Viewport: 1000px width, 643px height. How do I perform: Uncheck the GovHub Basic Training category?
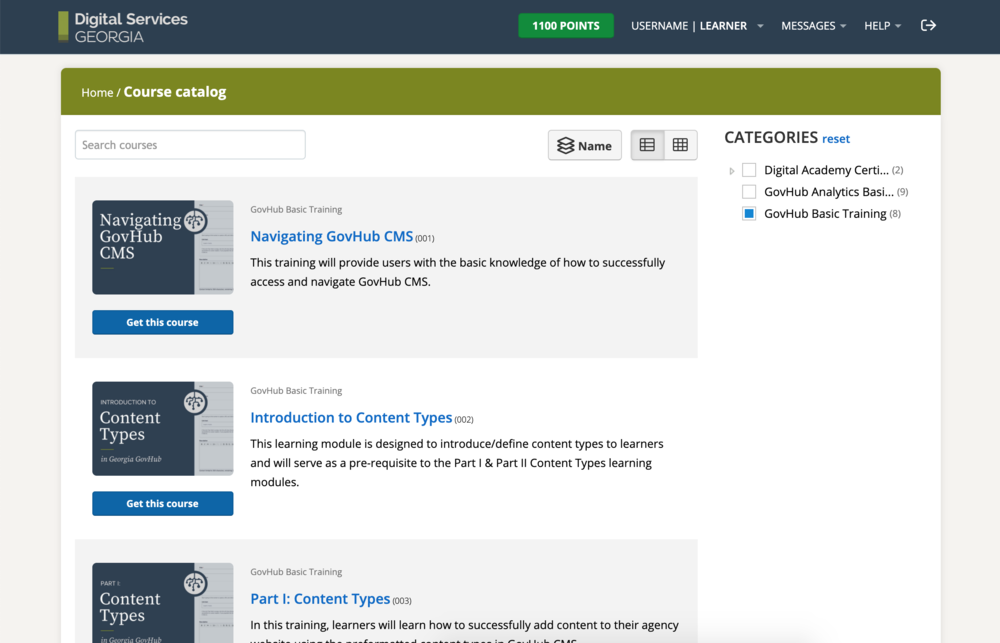[749, 213]
